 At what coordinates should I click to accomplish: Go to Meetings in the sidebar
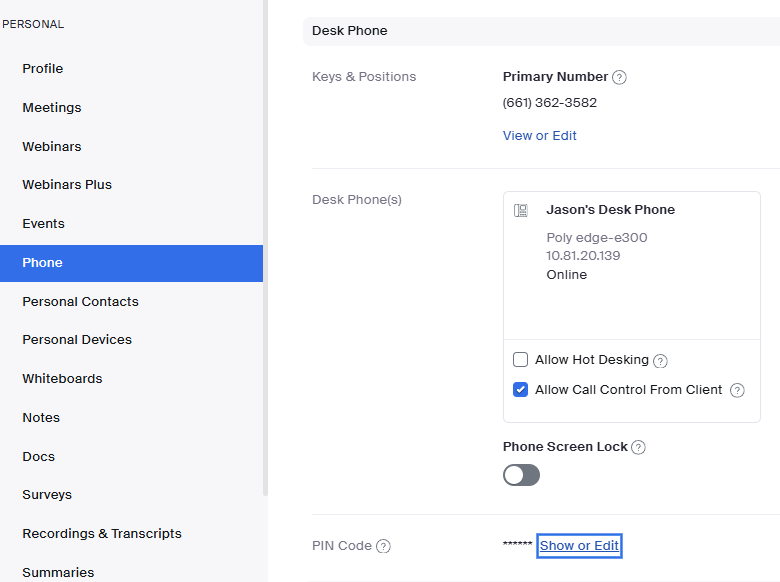[52, 108]
